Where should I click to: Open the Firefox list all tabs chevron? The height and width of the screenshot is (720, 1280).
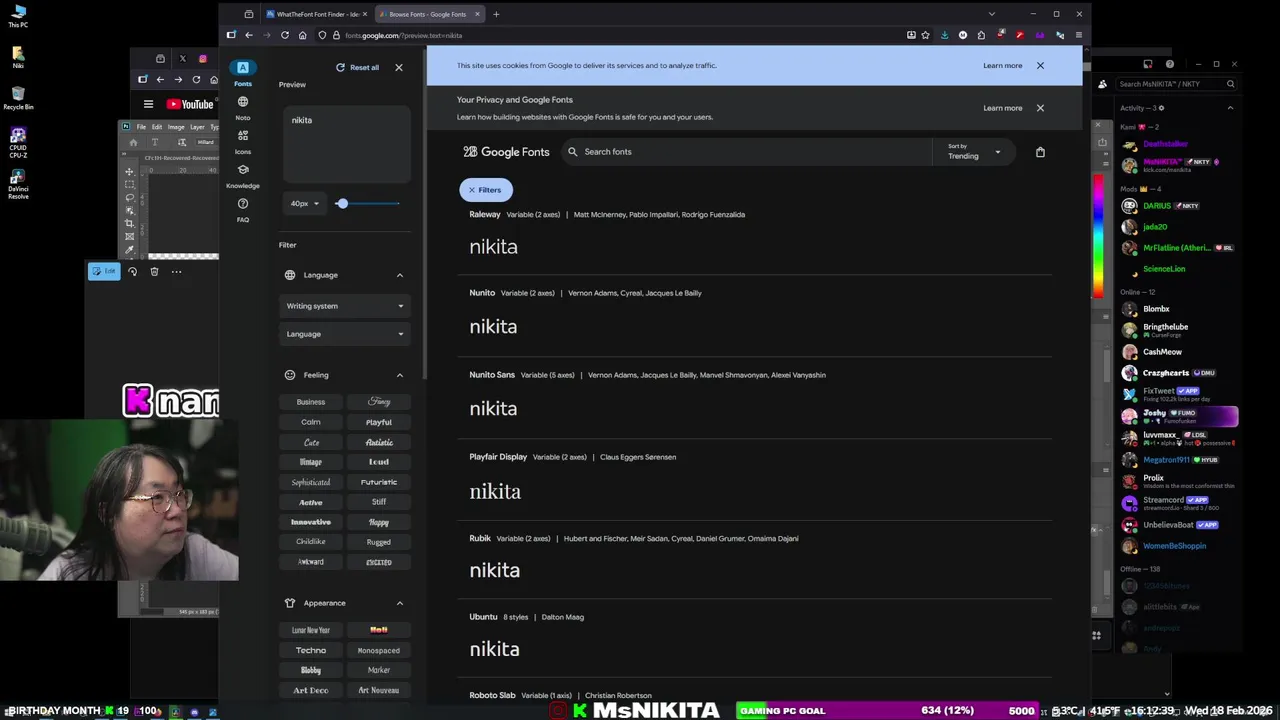[x=991, y=14]
